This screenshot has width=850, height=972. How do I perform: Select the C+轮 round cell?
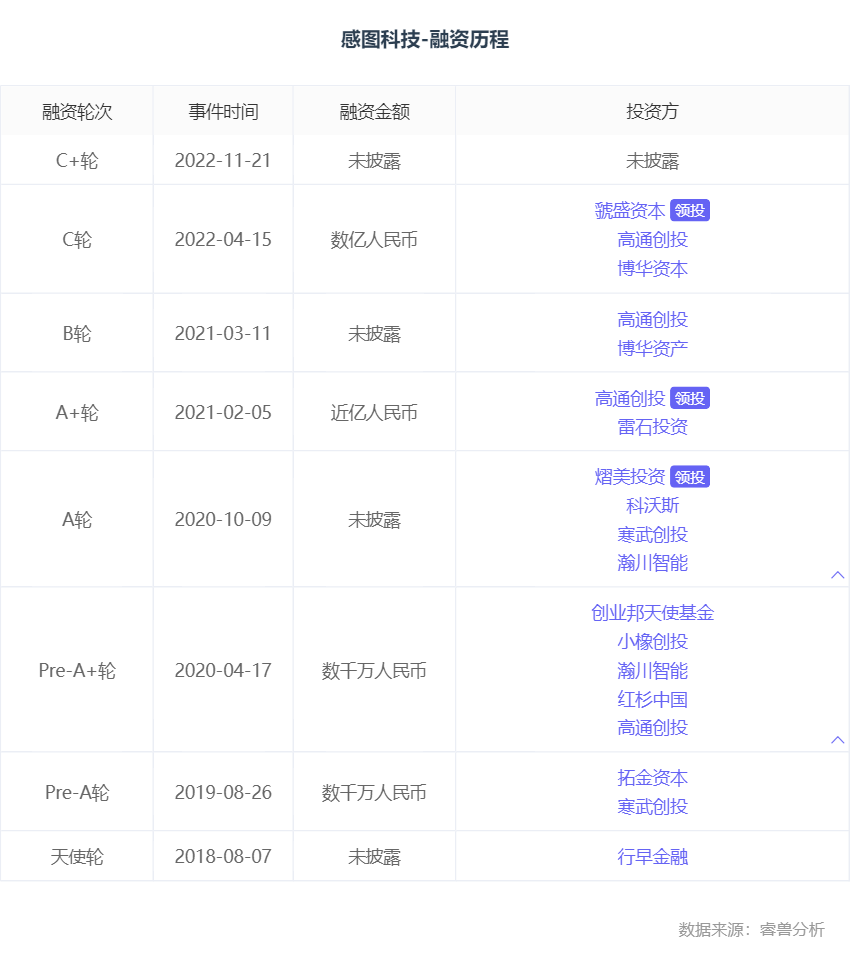coord(77,161)
